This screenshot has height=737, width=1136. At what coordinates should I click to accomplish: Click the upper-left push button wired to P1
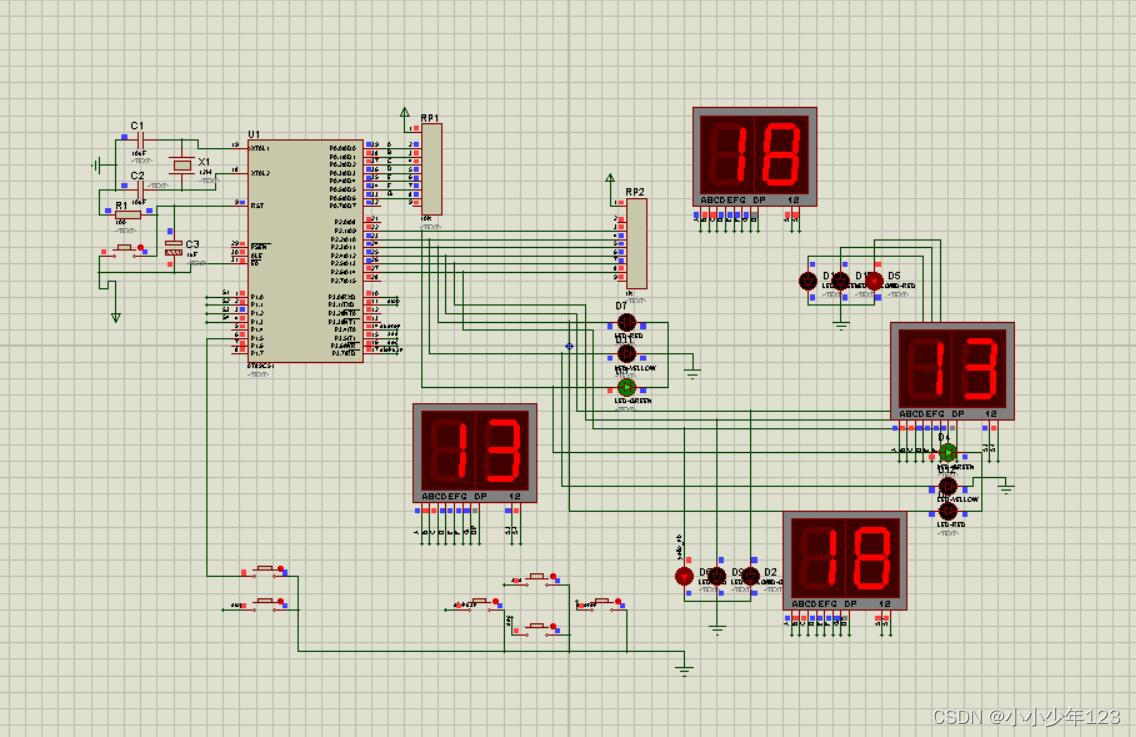click(x=264, y=570)
